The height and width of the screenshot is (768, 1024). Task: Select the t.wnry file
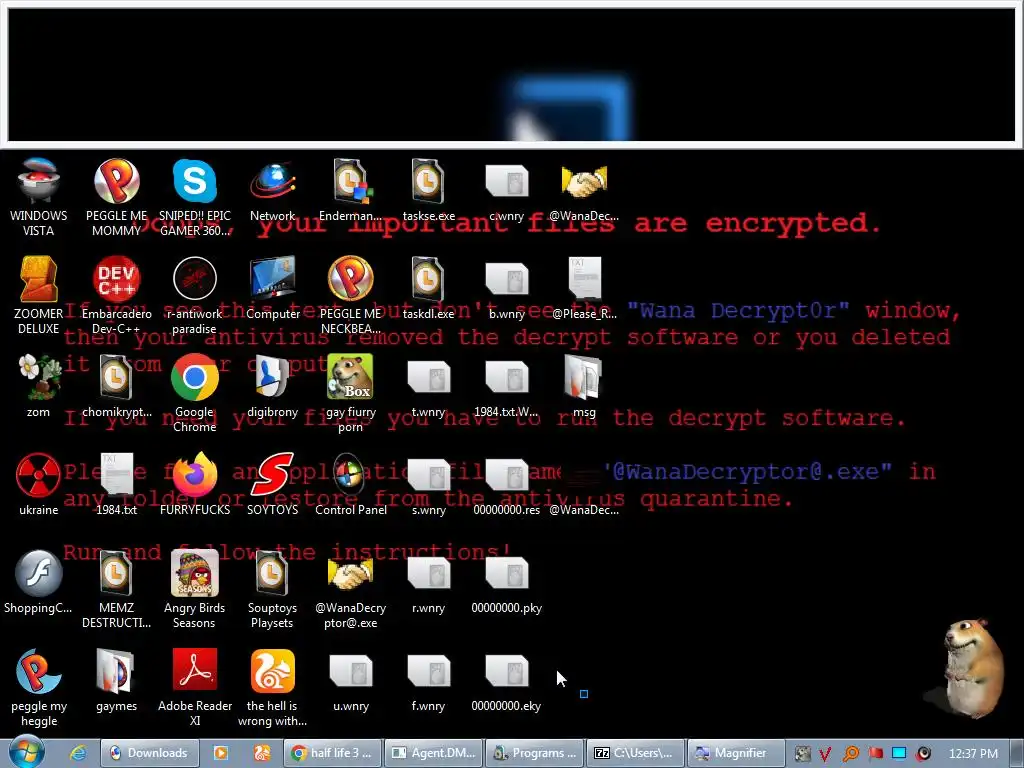tap(428, 387)
